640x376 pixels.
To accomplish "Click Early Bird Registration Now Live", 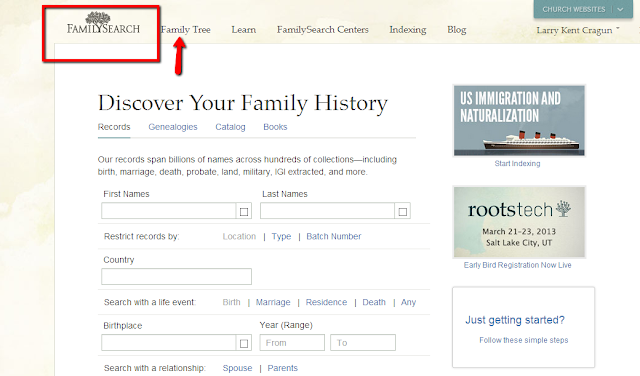I will (517, 265).
